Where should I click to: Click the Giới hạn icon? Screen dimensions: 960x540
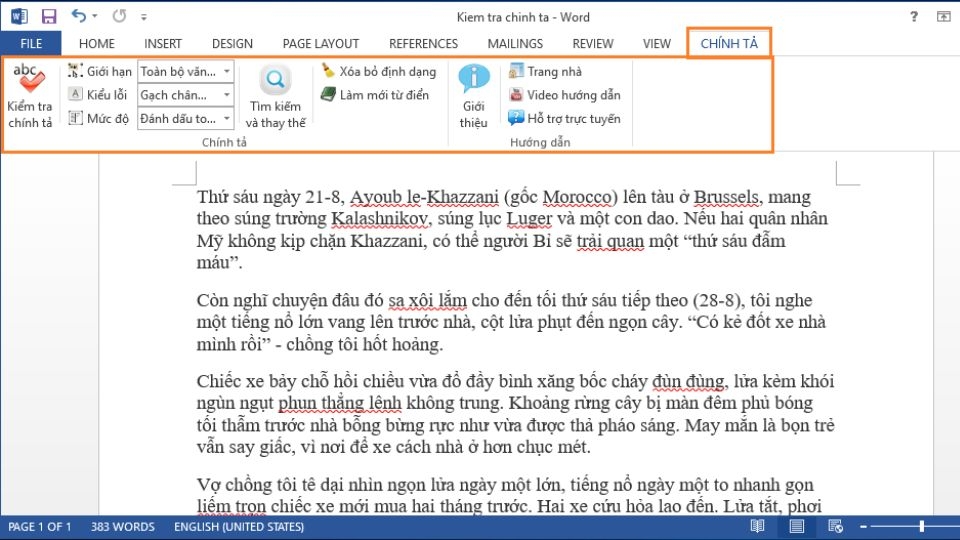(x=75, y=71)
